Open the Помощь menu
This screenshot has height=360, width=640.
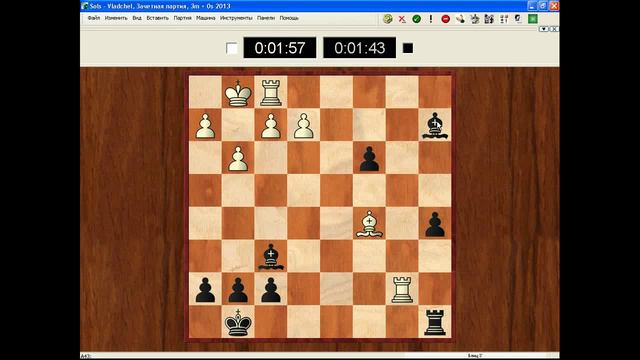coord(289,18)
